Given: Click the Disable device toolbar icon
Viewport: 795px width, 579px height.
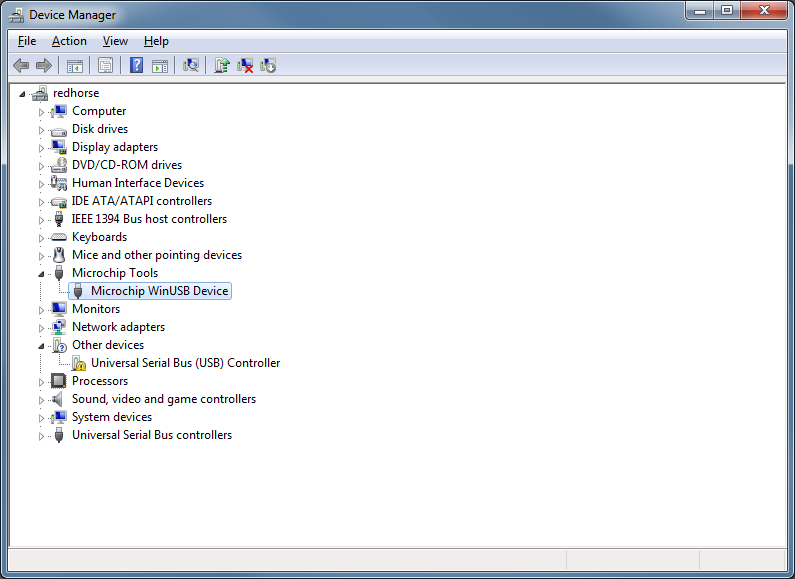Looking at the screenshot, I should [268, 66].
